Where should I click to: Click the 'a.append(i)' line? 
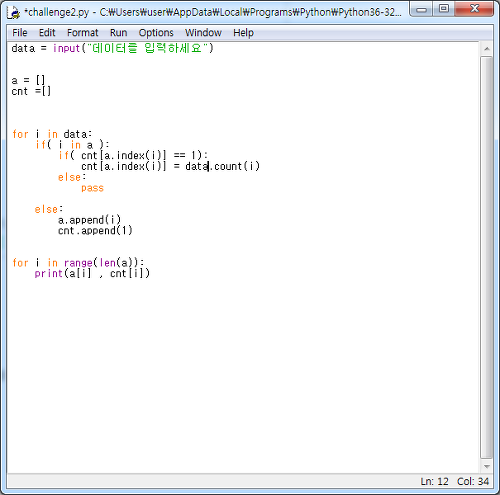pos(89,220)
